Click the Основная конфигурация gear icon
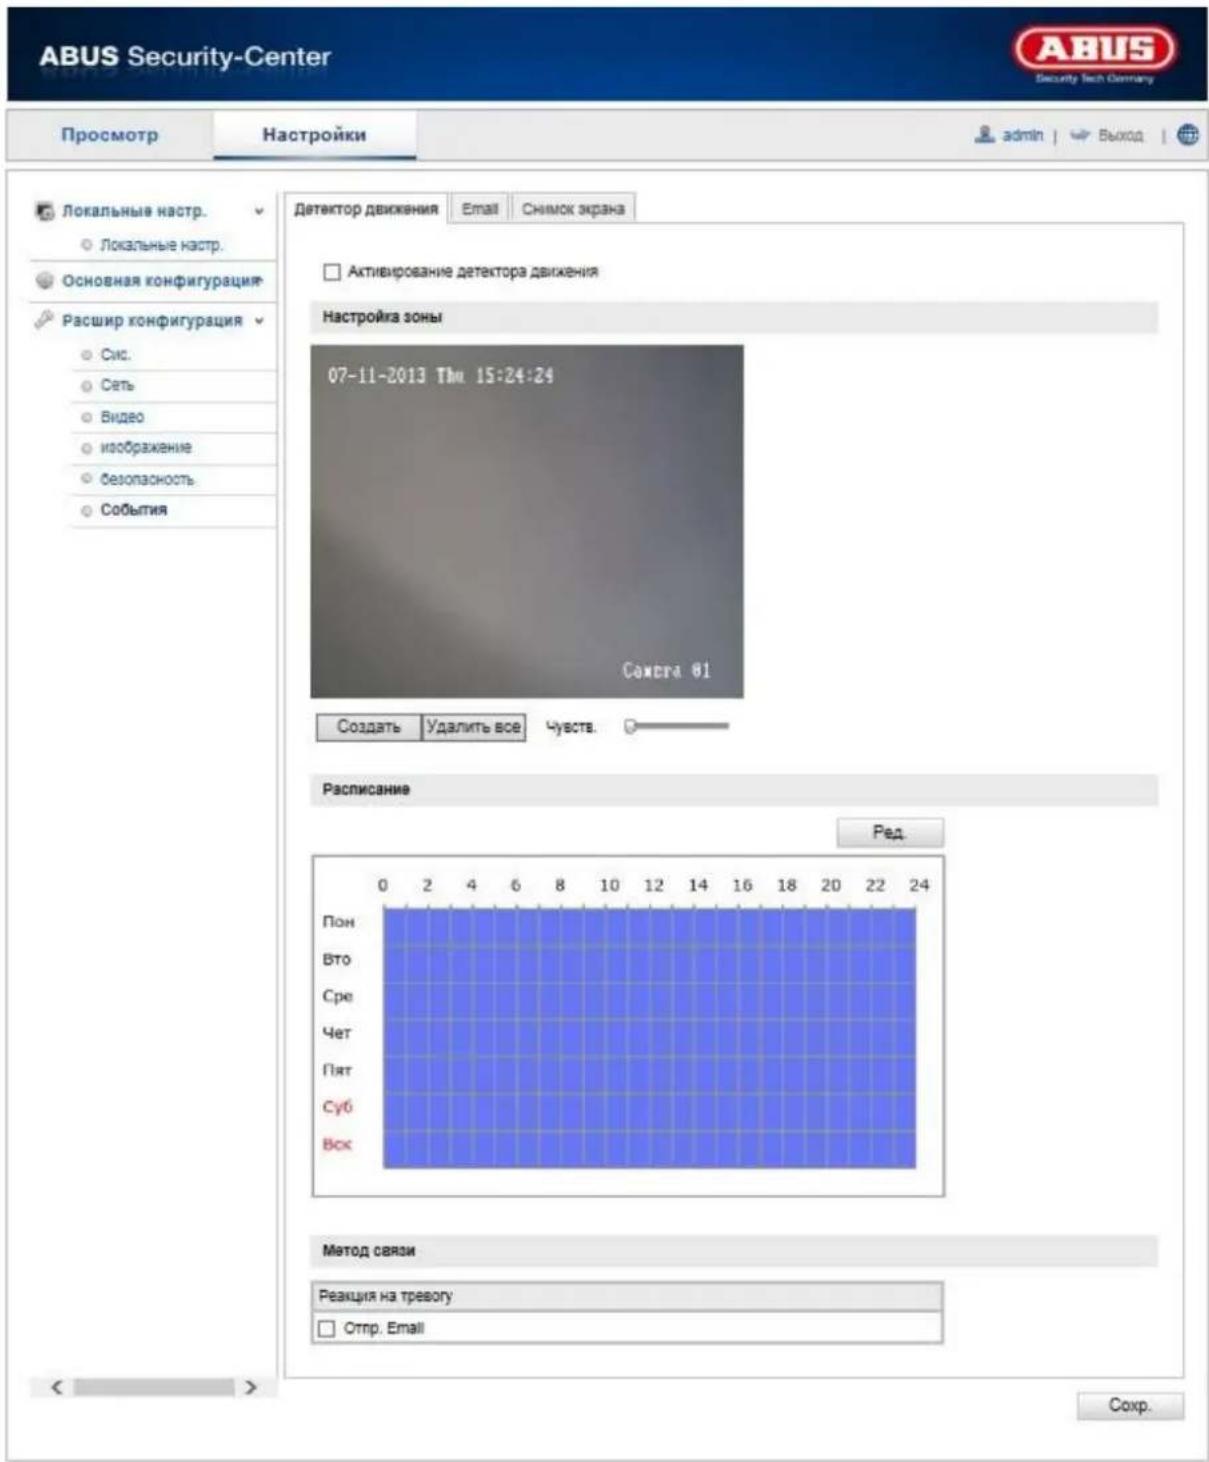The image size is (1209, 1462). 45,280
